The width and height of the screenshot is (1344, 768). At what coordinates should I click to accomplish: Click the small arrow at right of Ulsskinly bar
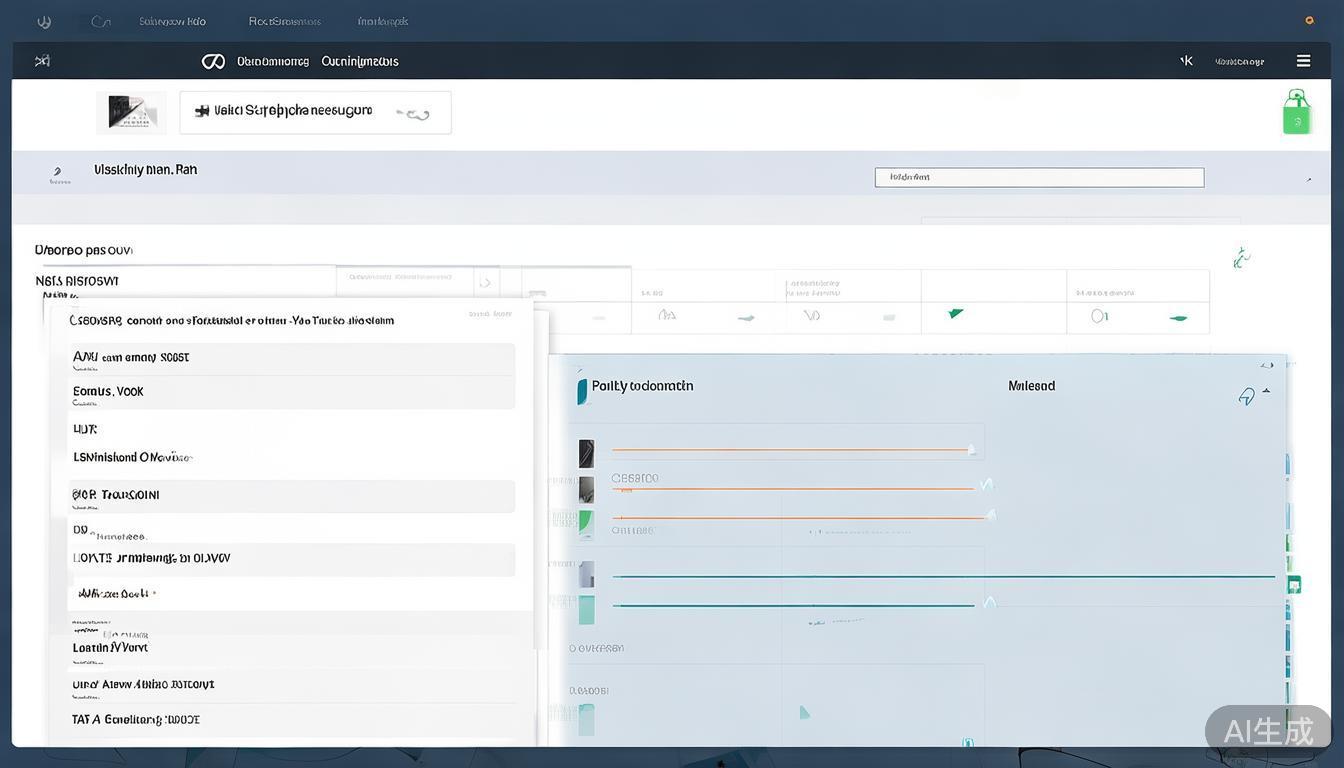1309,179
